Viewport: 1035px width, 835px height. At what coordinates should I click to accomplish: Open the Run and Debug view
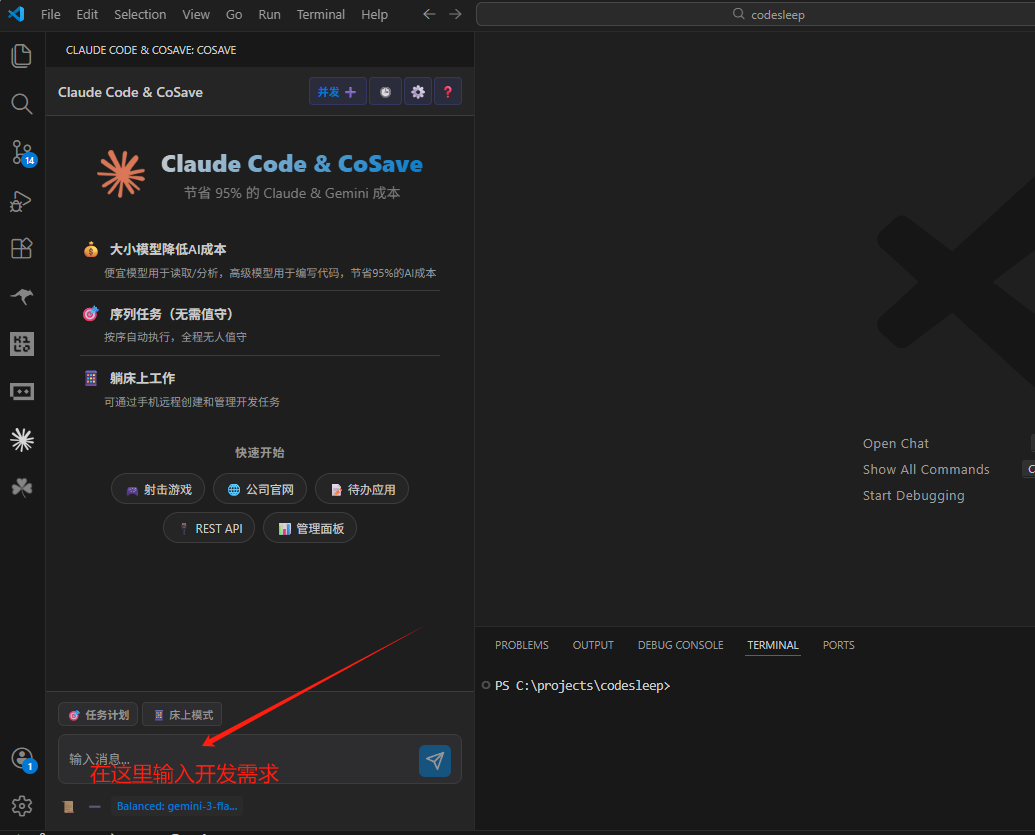(x=21, y=201)
